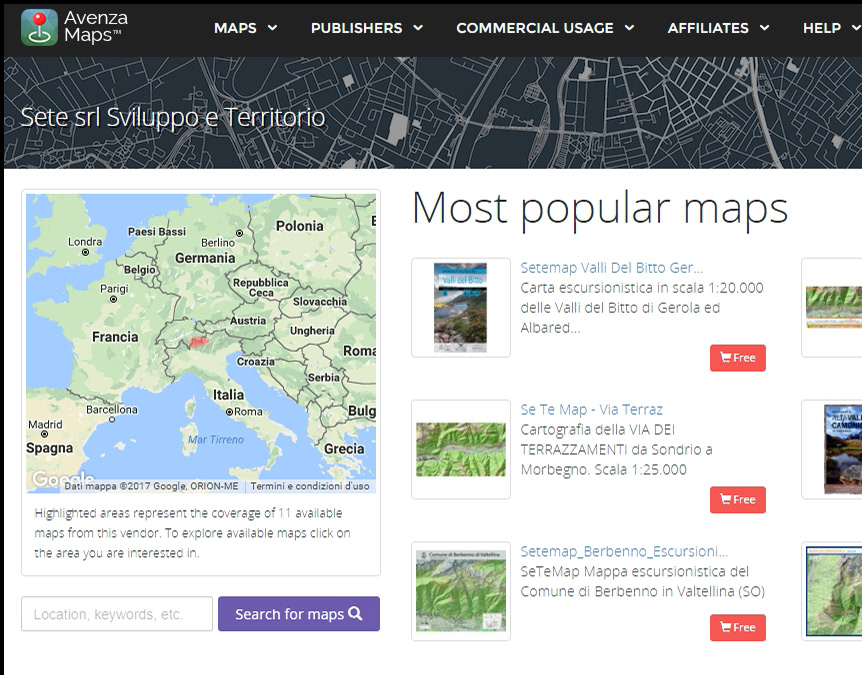Click cart icon in Via Terraz Free button

(726, 500)
